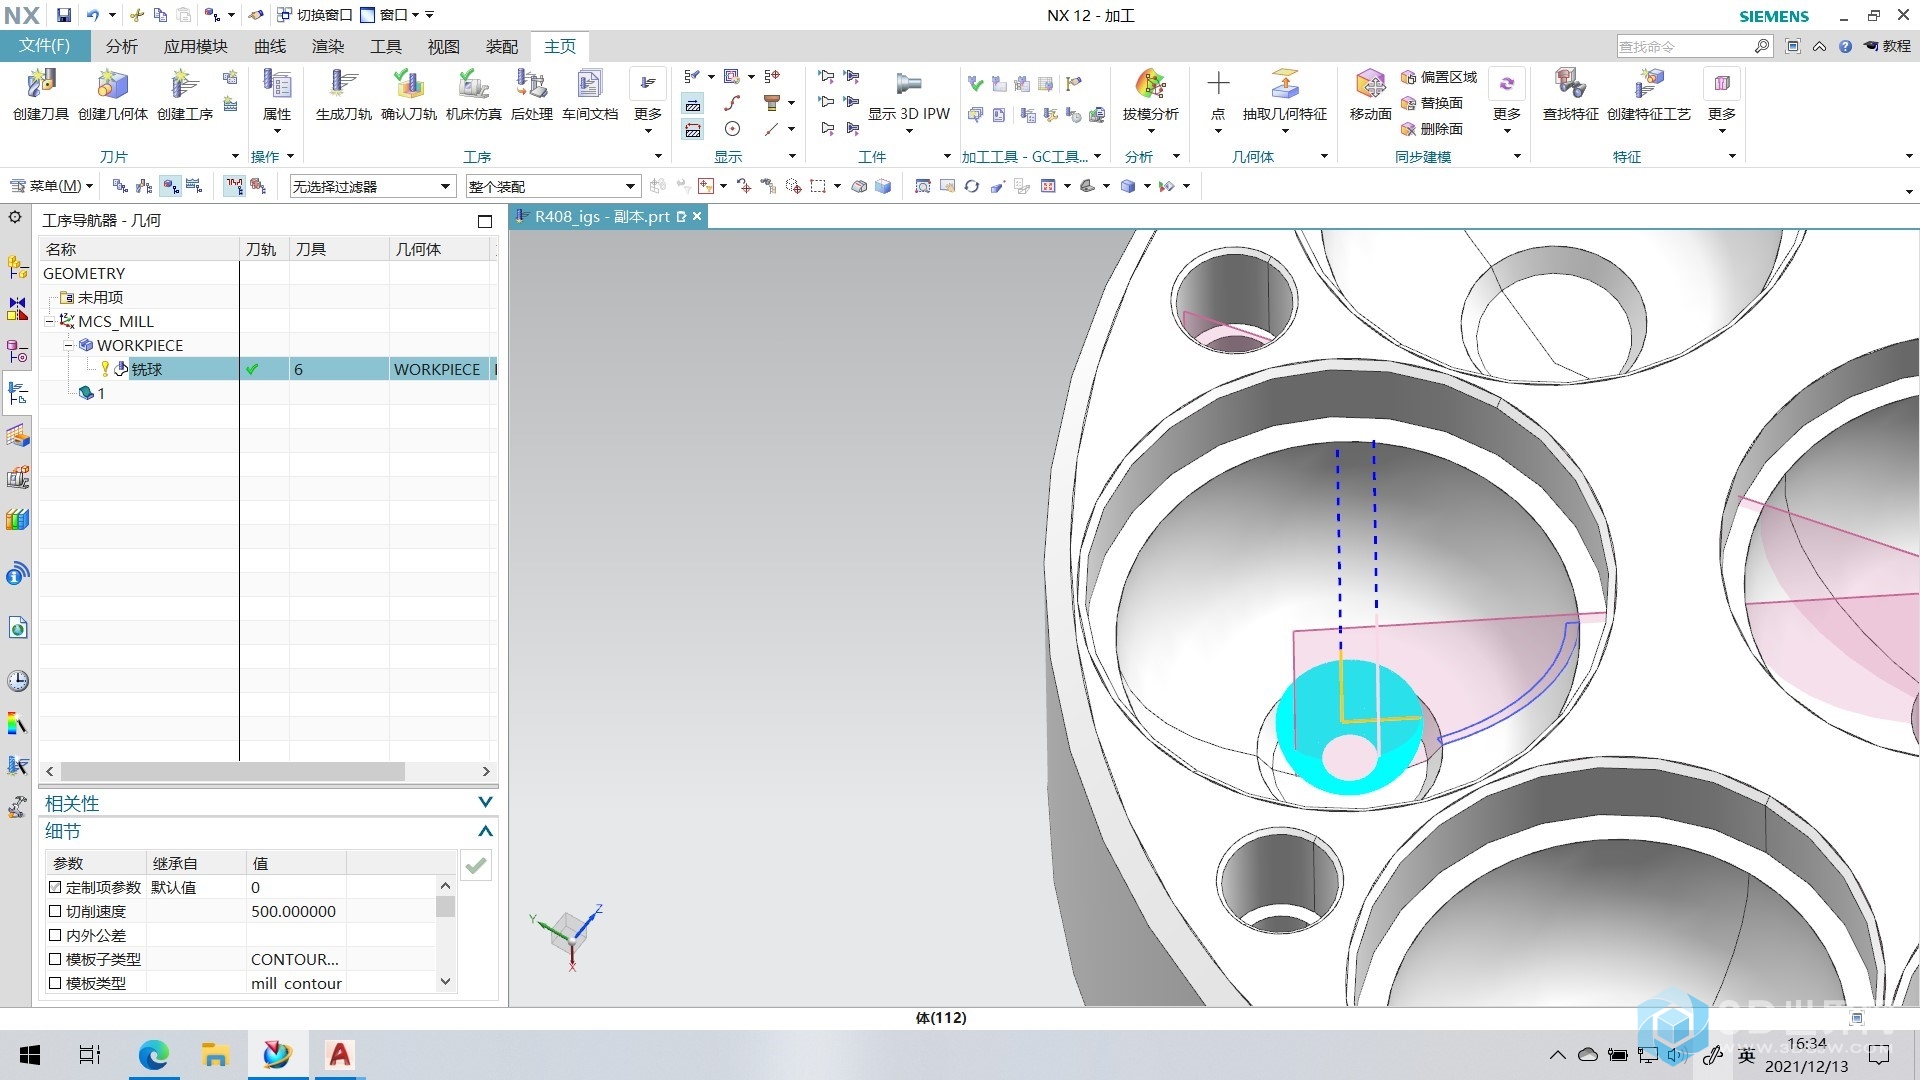Open Windows Start menu

click(30, 1055)
